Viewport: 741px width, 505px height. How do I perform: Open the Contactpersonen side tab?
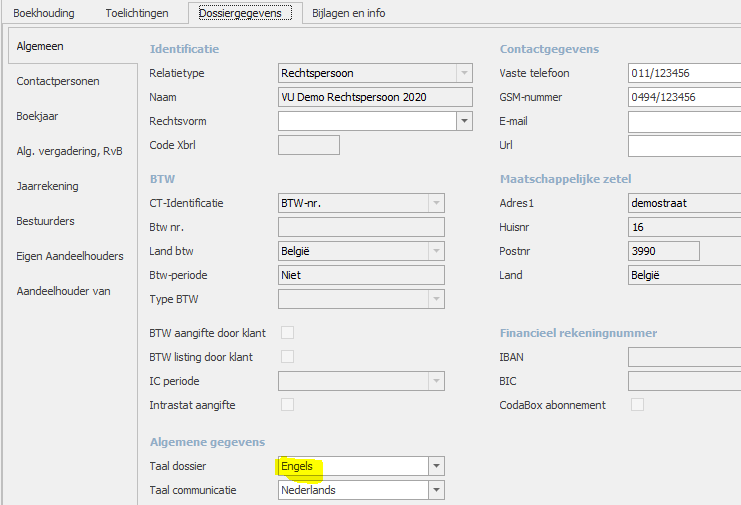[x=58, y=81]
